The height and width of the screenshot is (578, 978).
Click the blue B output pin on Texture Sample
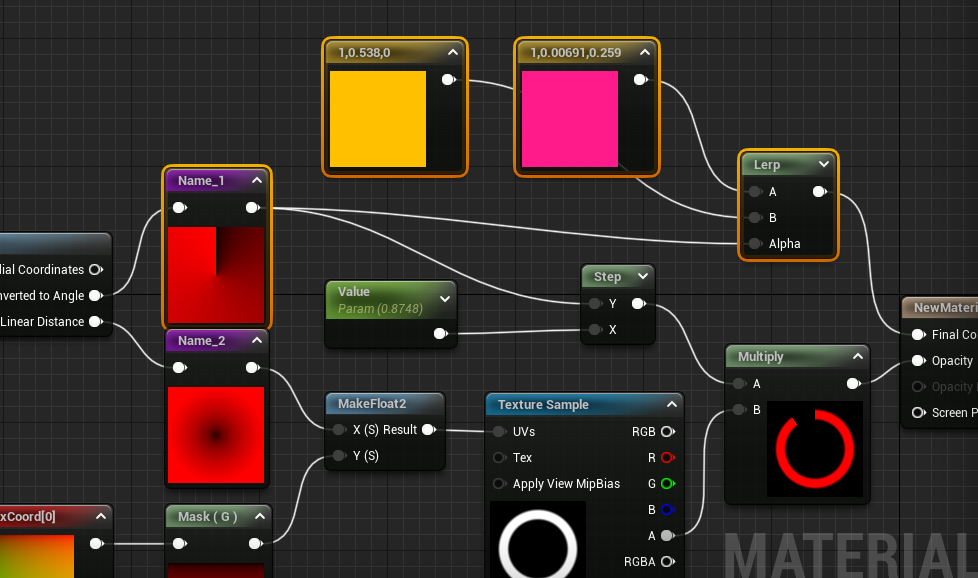point(668,509)
